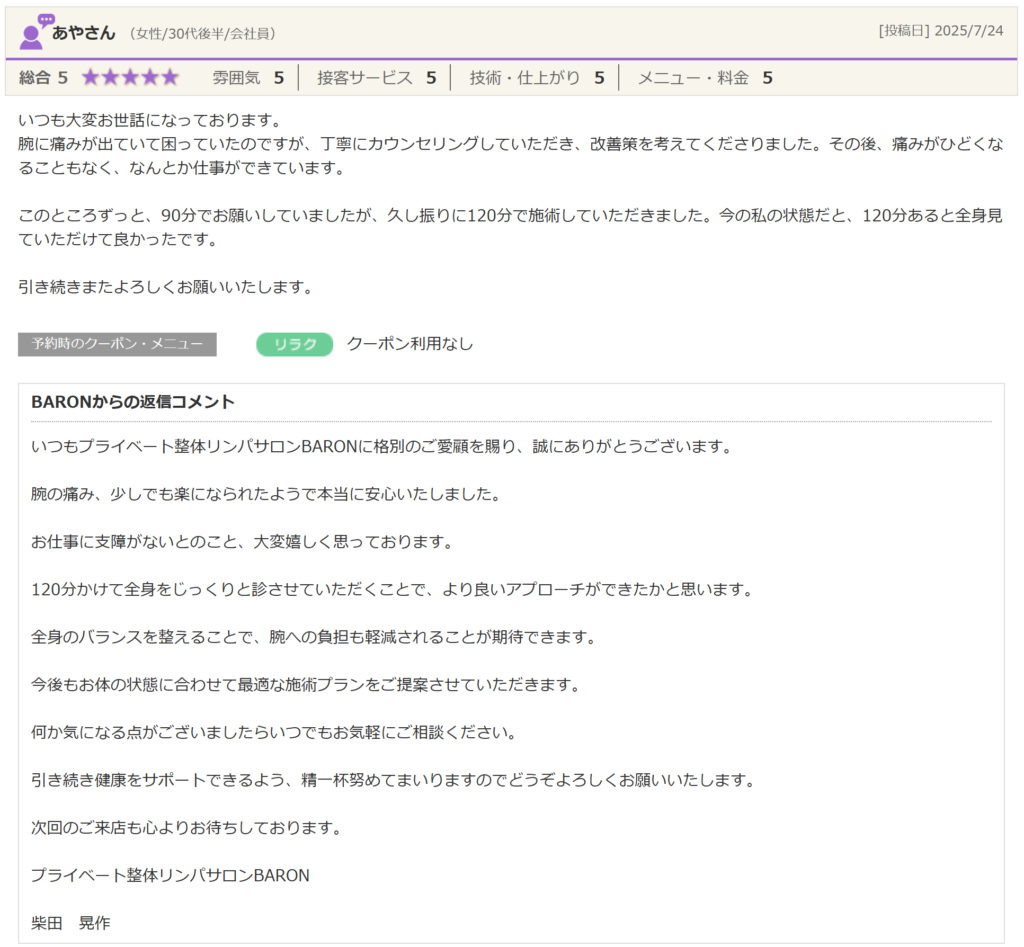Image resolution: width=1024 pixels, height=947 pixels.
Task: Click the クーポン利用なし text
Action: (409, 344)
